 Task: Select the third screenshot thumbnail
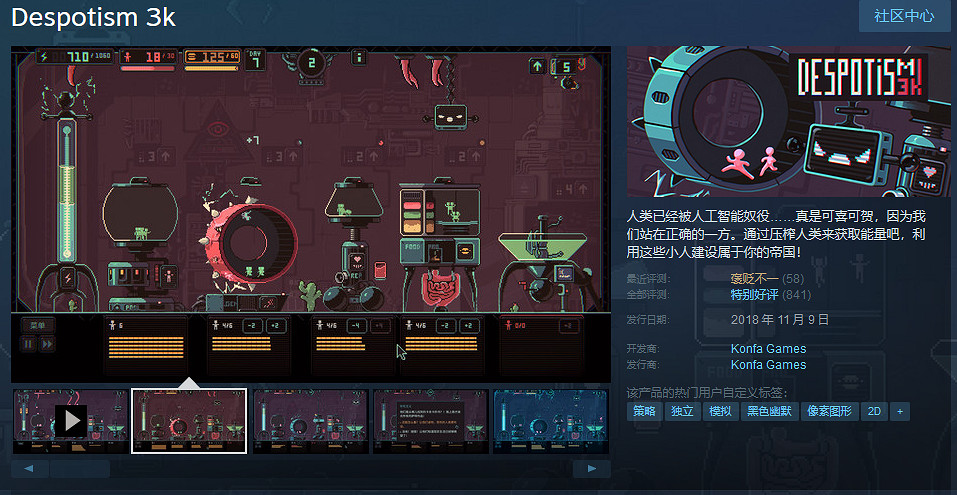click(311, 421)
